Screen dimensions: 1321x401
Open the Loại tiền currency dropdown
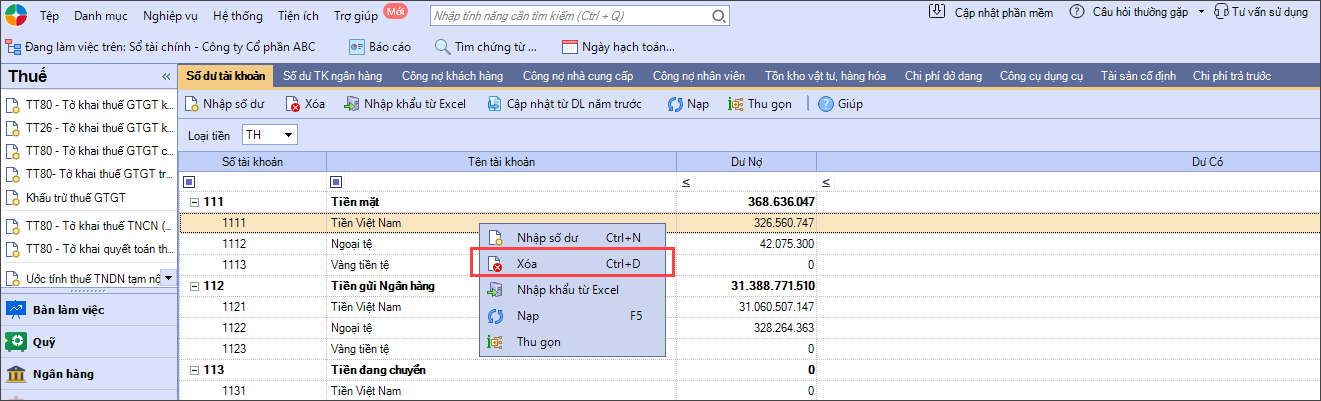click(x=289, y=134)
